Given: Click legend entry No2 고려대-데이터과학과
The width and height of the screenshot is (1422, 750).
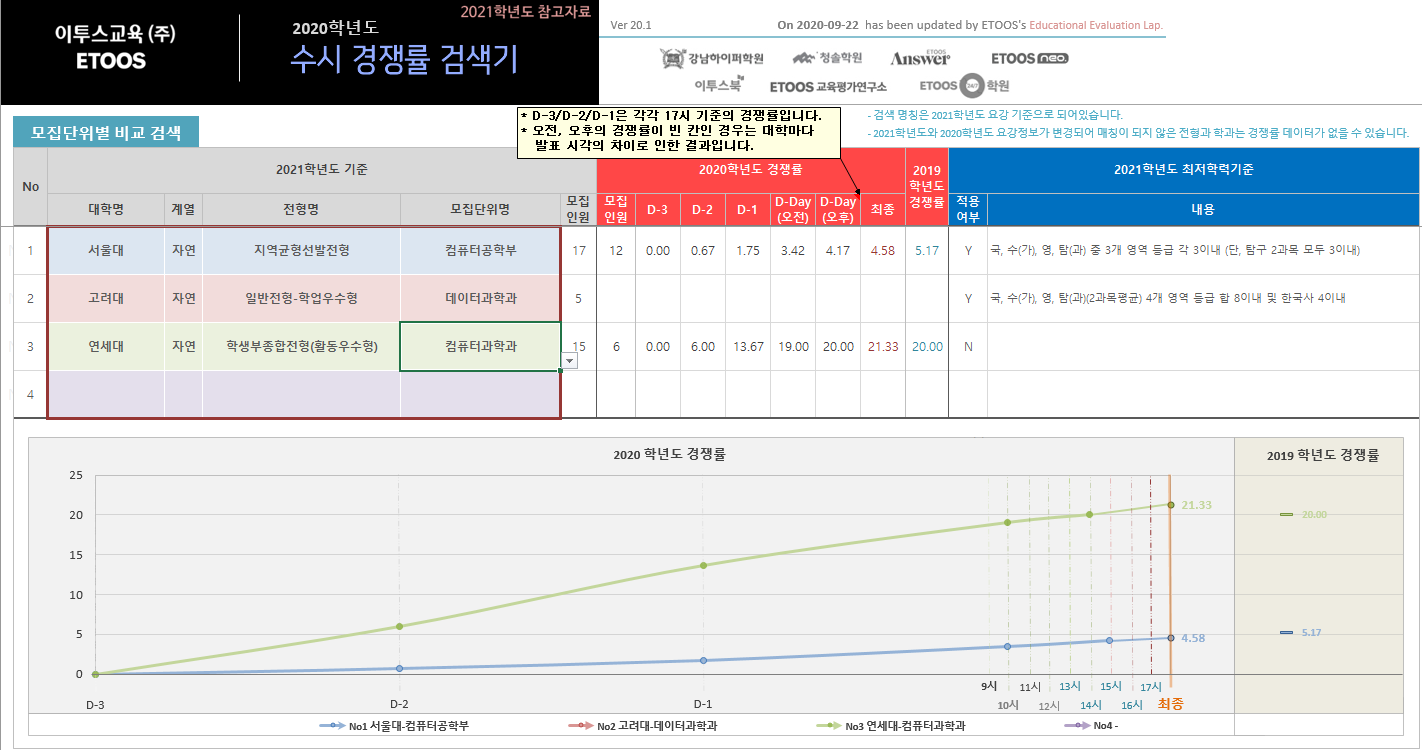Looking at the screenshot, I should [x=642, y=726].
